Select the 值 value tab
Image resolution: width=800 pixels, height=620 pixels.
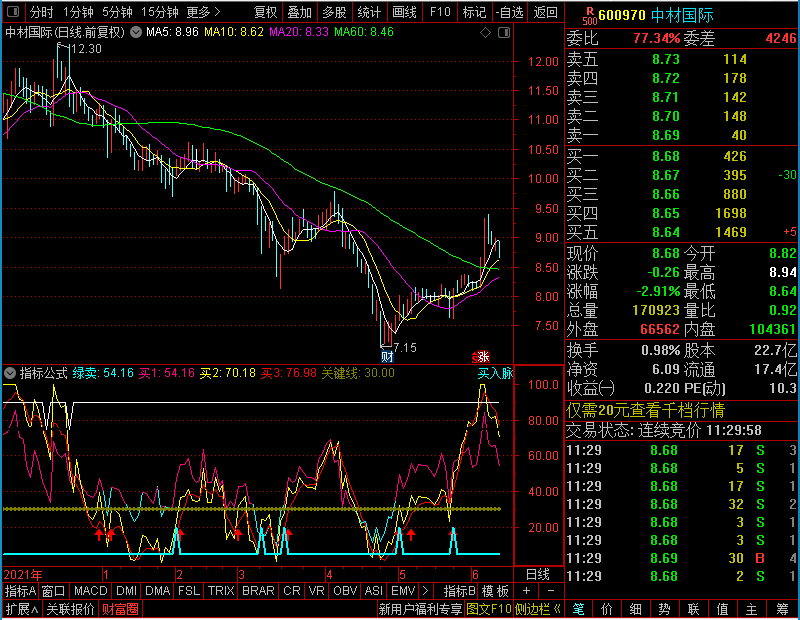pos(722,609)
